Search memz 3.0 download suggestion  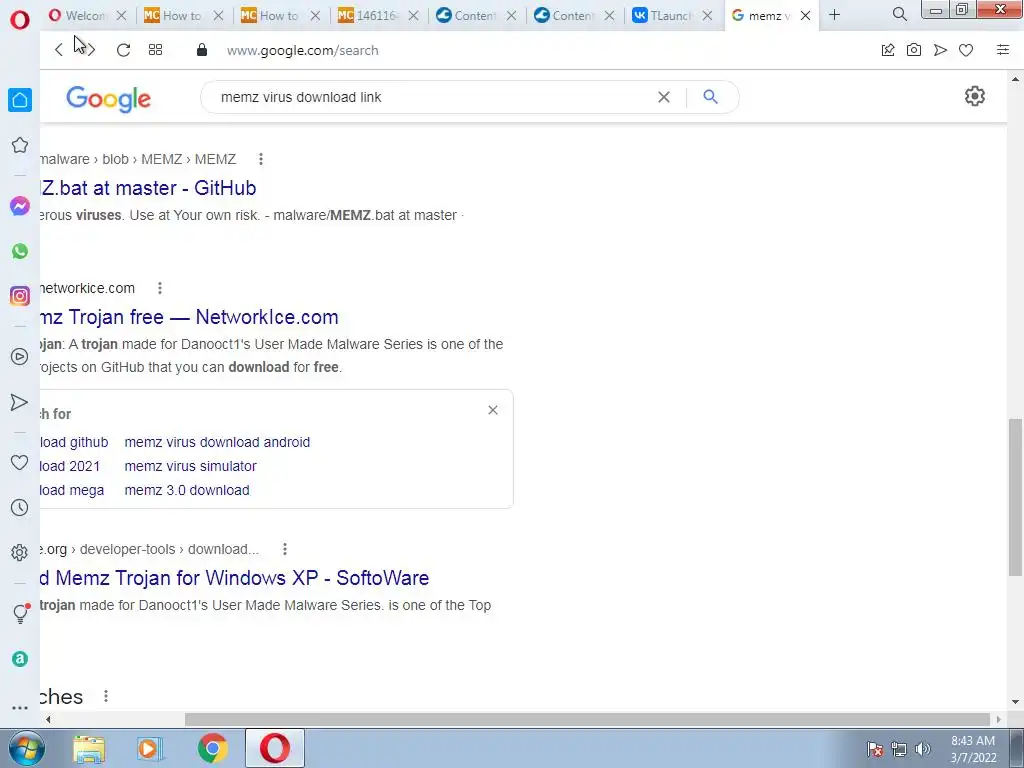tap(187, 490)
